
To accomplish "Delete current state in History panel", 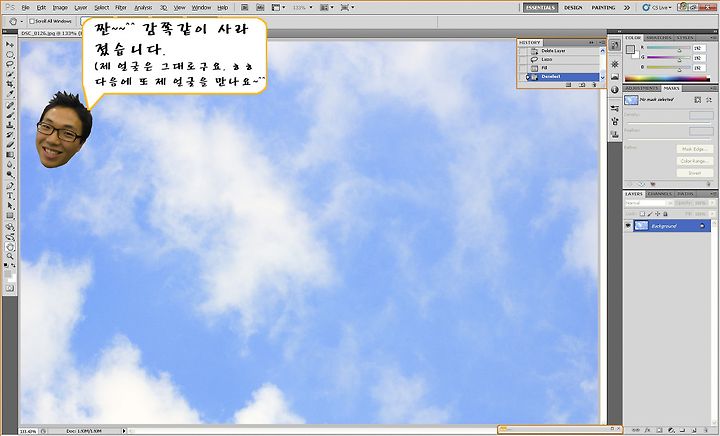I will tap(594, 85).
